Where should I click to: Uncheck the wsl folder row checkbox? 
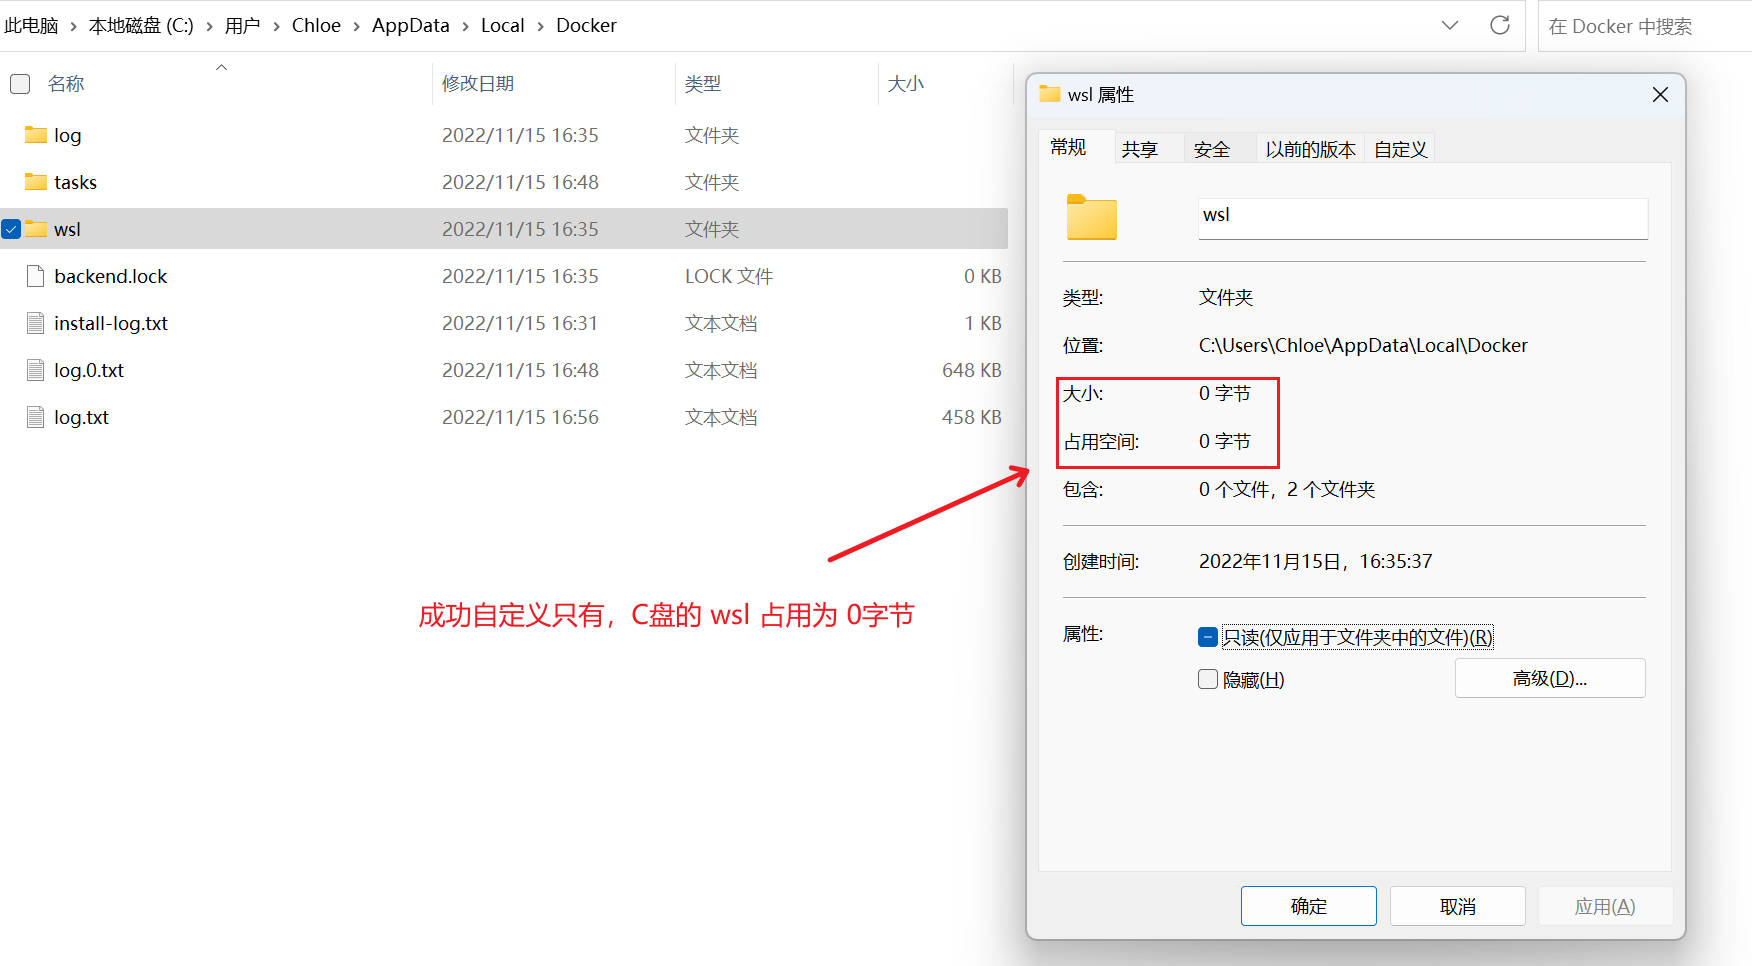(x=12, y=229)
